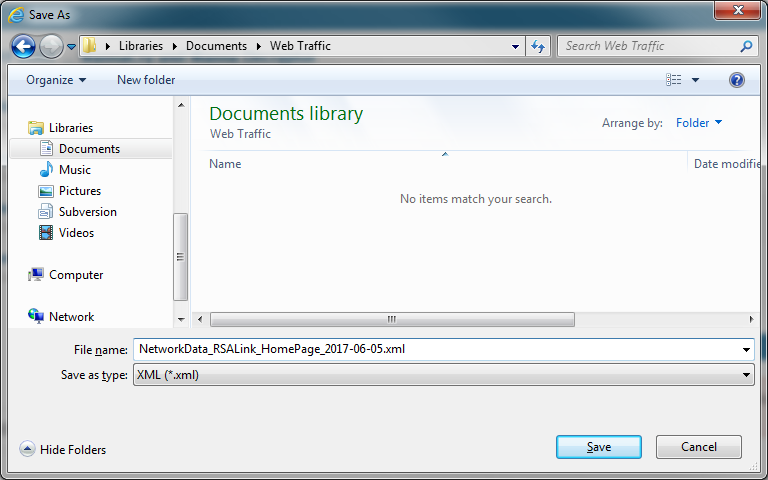Expand the File name dropdown arrow

(746, 350)
